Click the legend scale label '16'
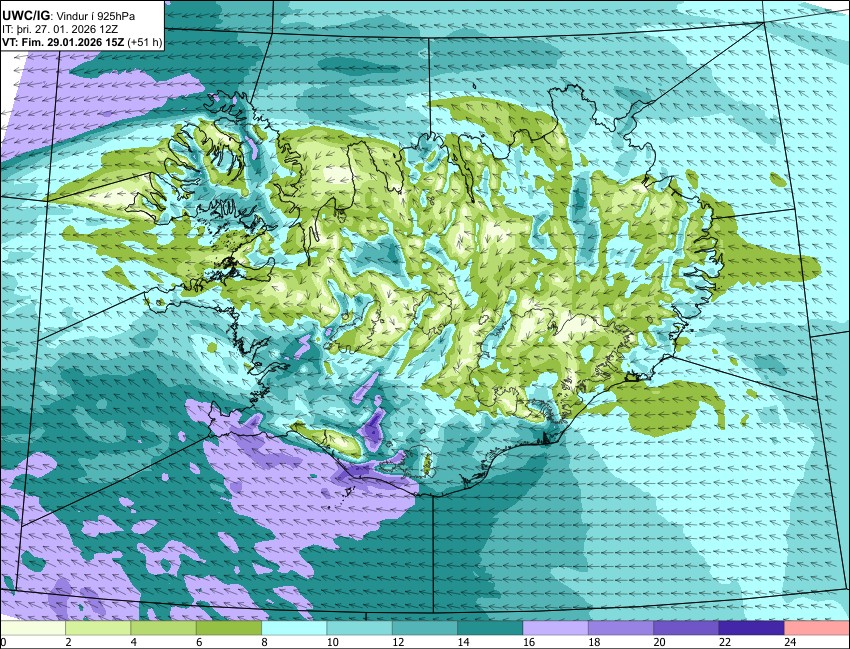The width and height of the screenshot is (850, 649). (529, 642)
